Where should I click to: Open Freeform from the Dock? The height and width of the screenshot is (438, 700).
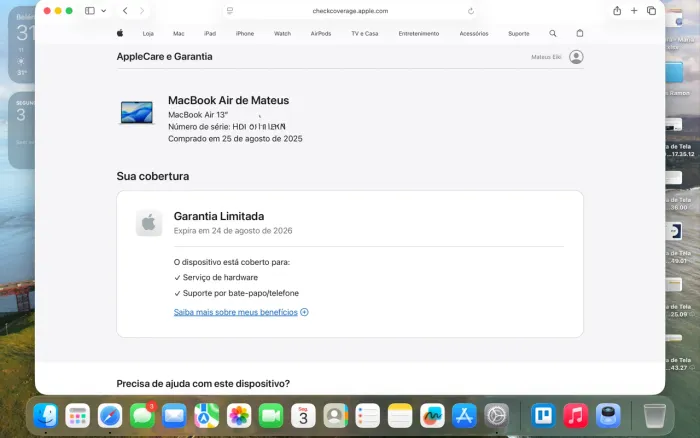pos(432,416)
